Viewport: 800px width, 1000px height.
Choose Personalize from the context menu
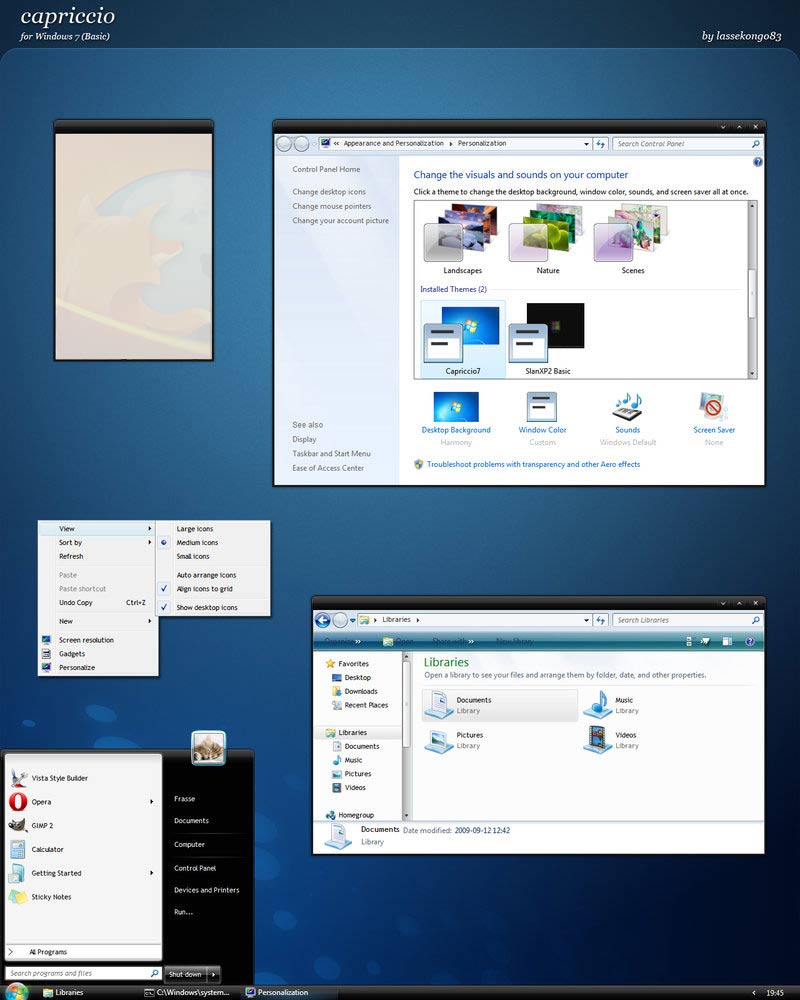click(x=76, y=667)
